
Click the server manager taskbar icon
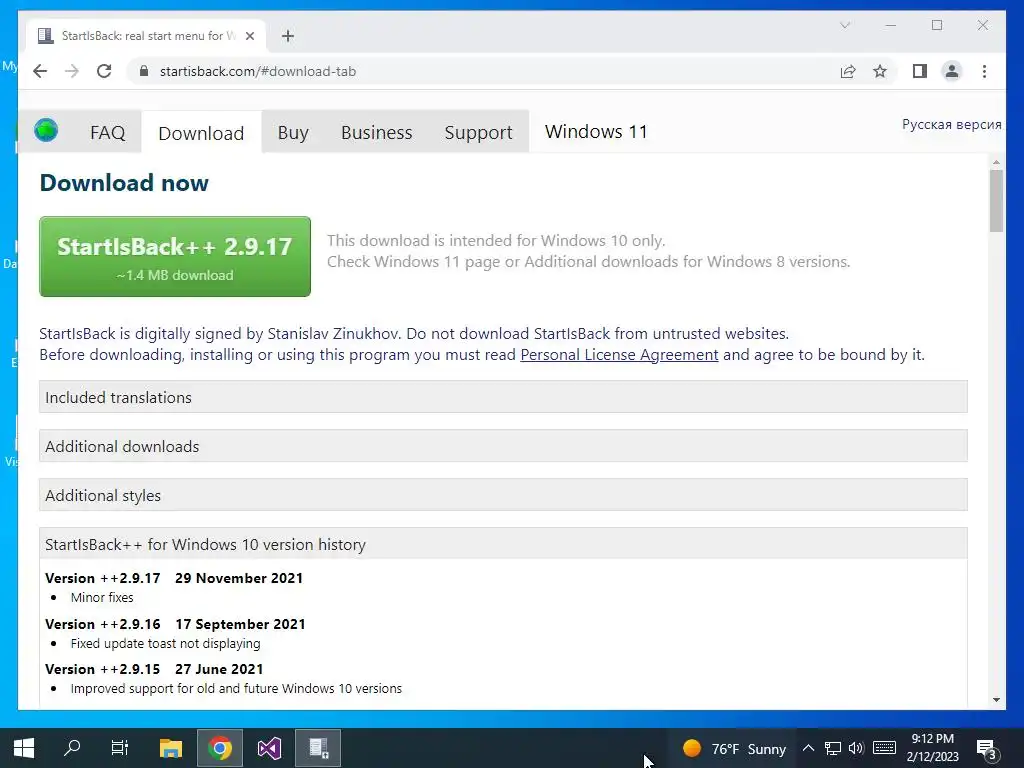[318, 748]
